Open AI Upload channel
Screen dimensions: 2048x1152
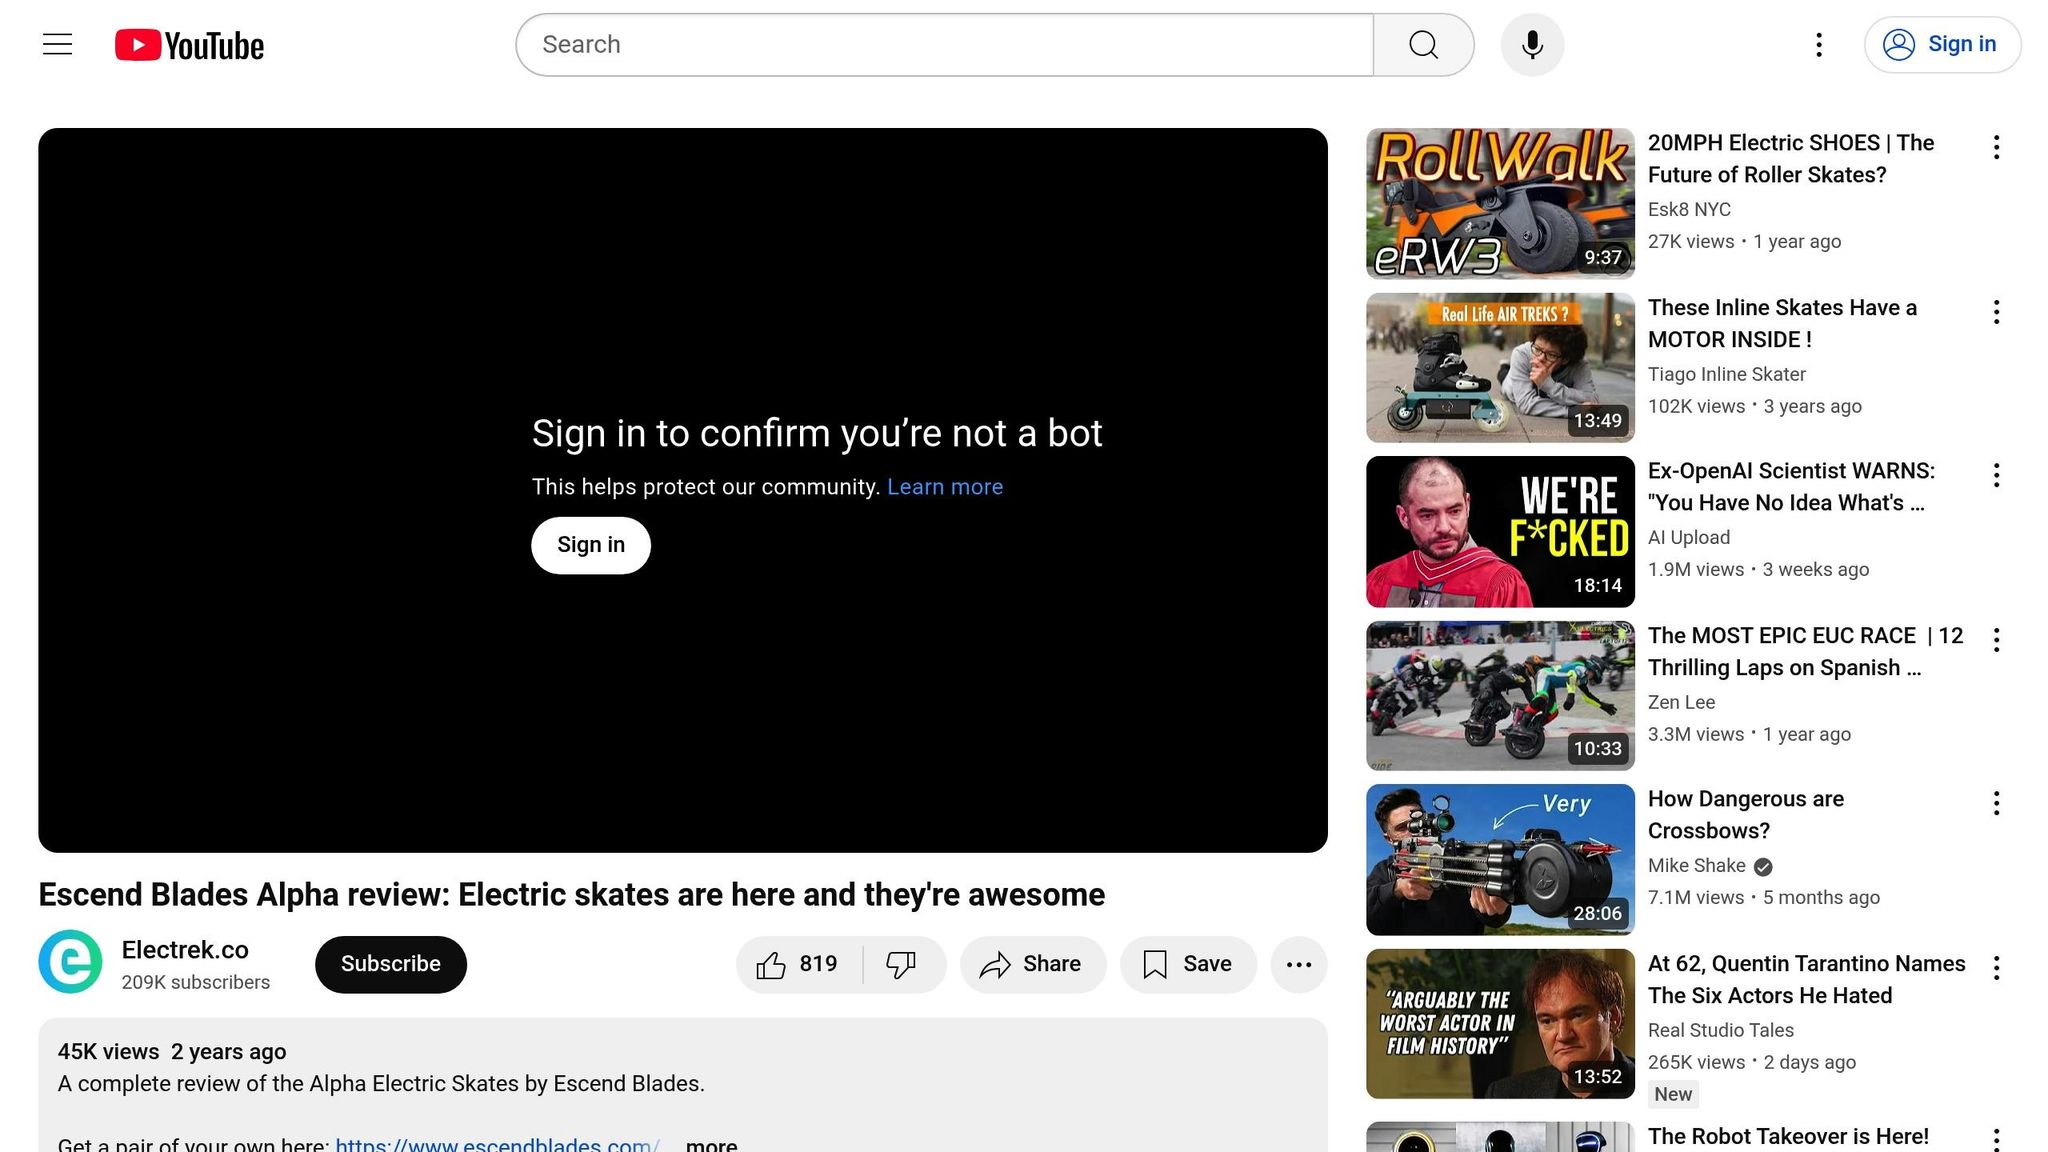(1689, 538)
